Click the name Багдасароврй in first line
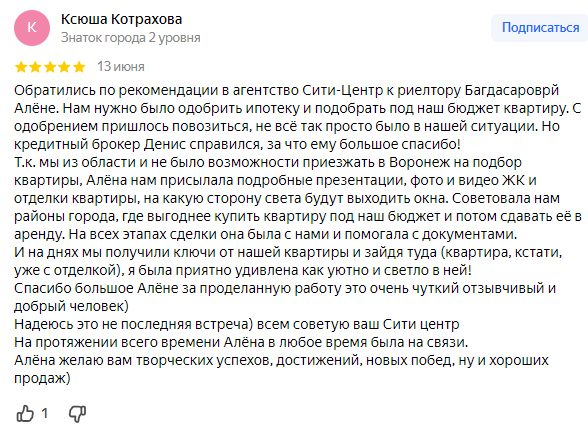The width and height of the screenshot is (588, 430). click(512, 90)
